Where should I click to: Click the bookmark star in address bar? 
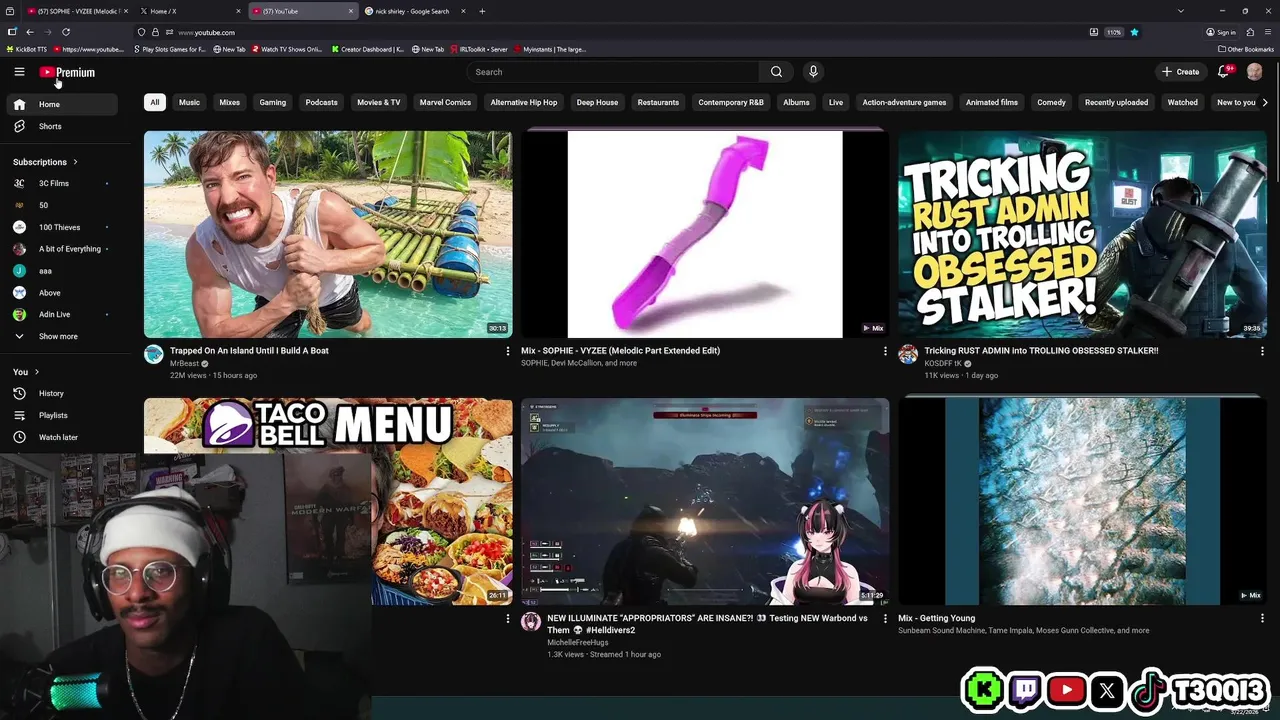tap(1134, 32)
